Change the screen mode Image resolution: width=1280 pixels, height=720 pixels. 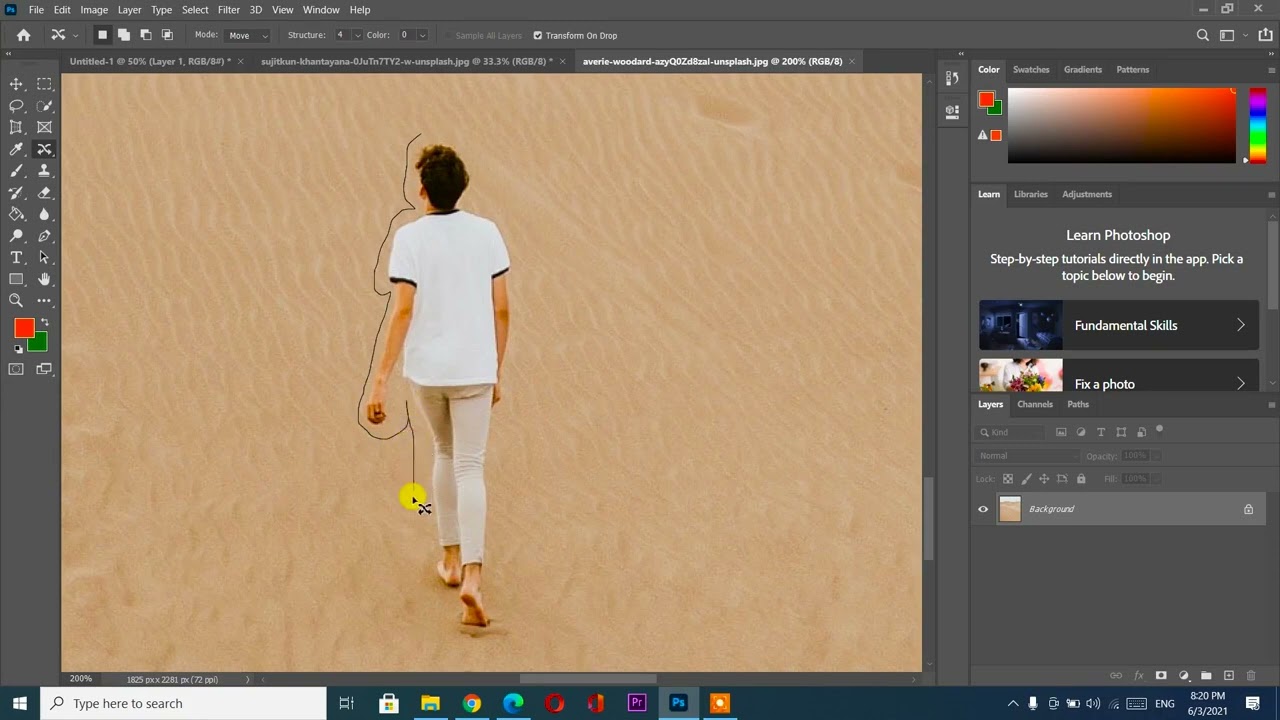pyautogui.click(x=44, y=370)
